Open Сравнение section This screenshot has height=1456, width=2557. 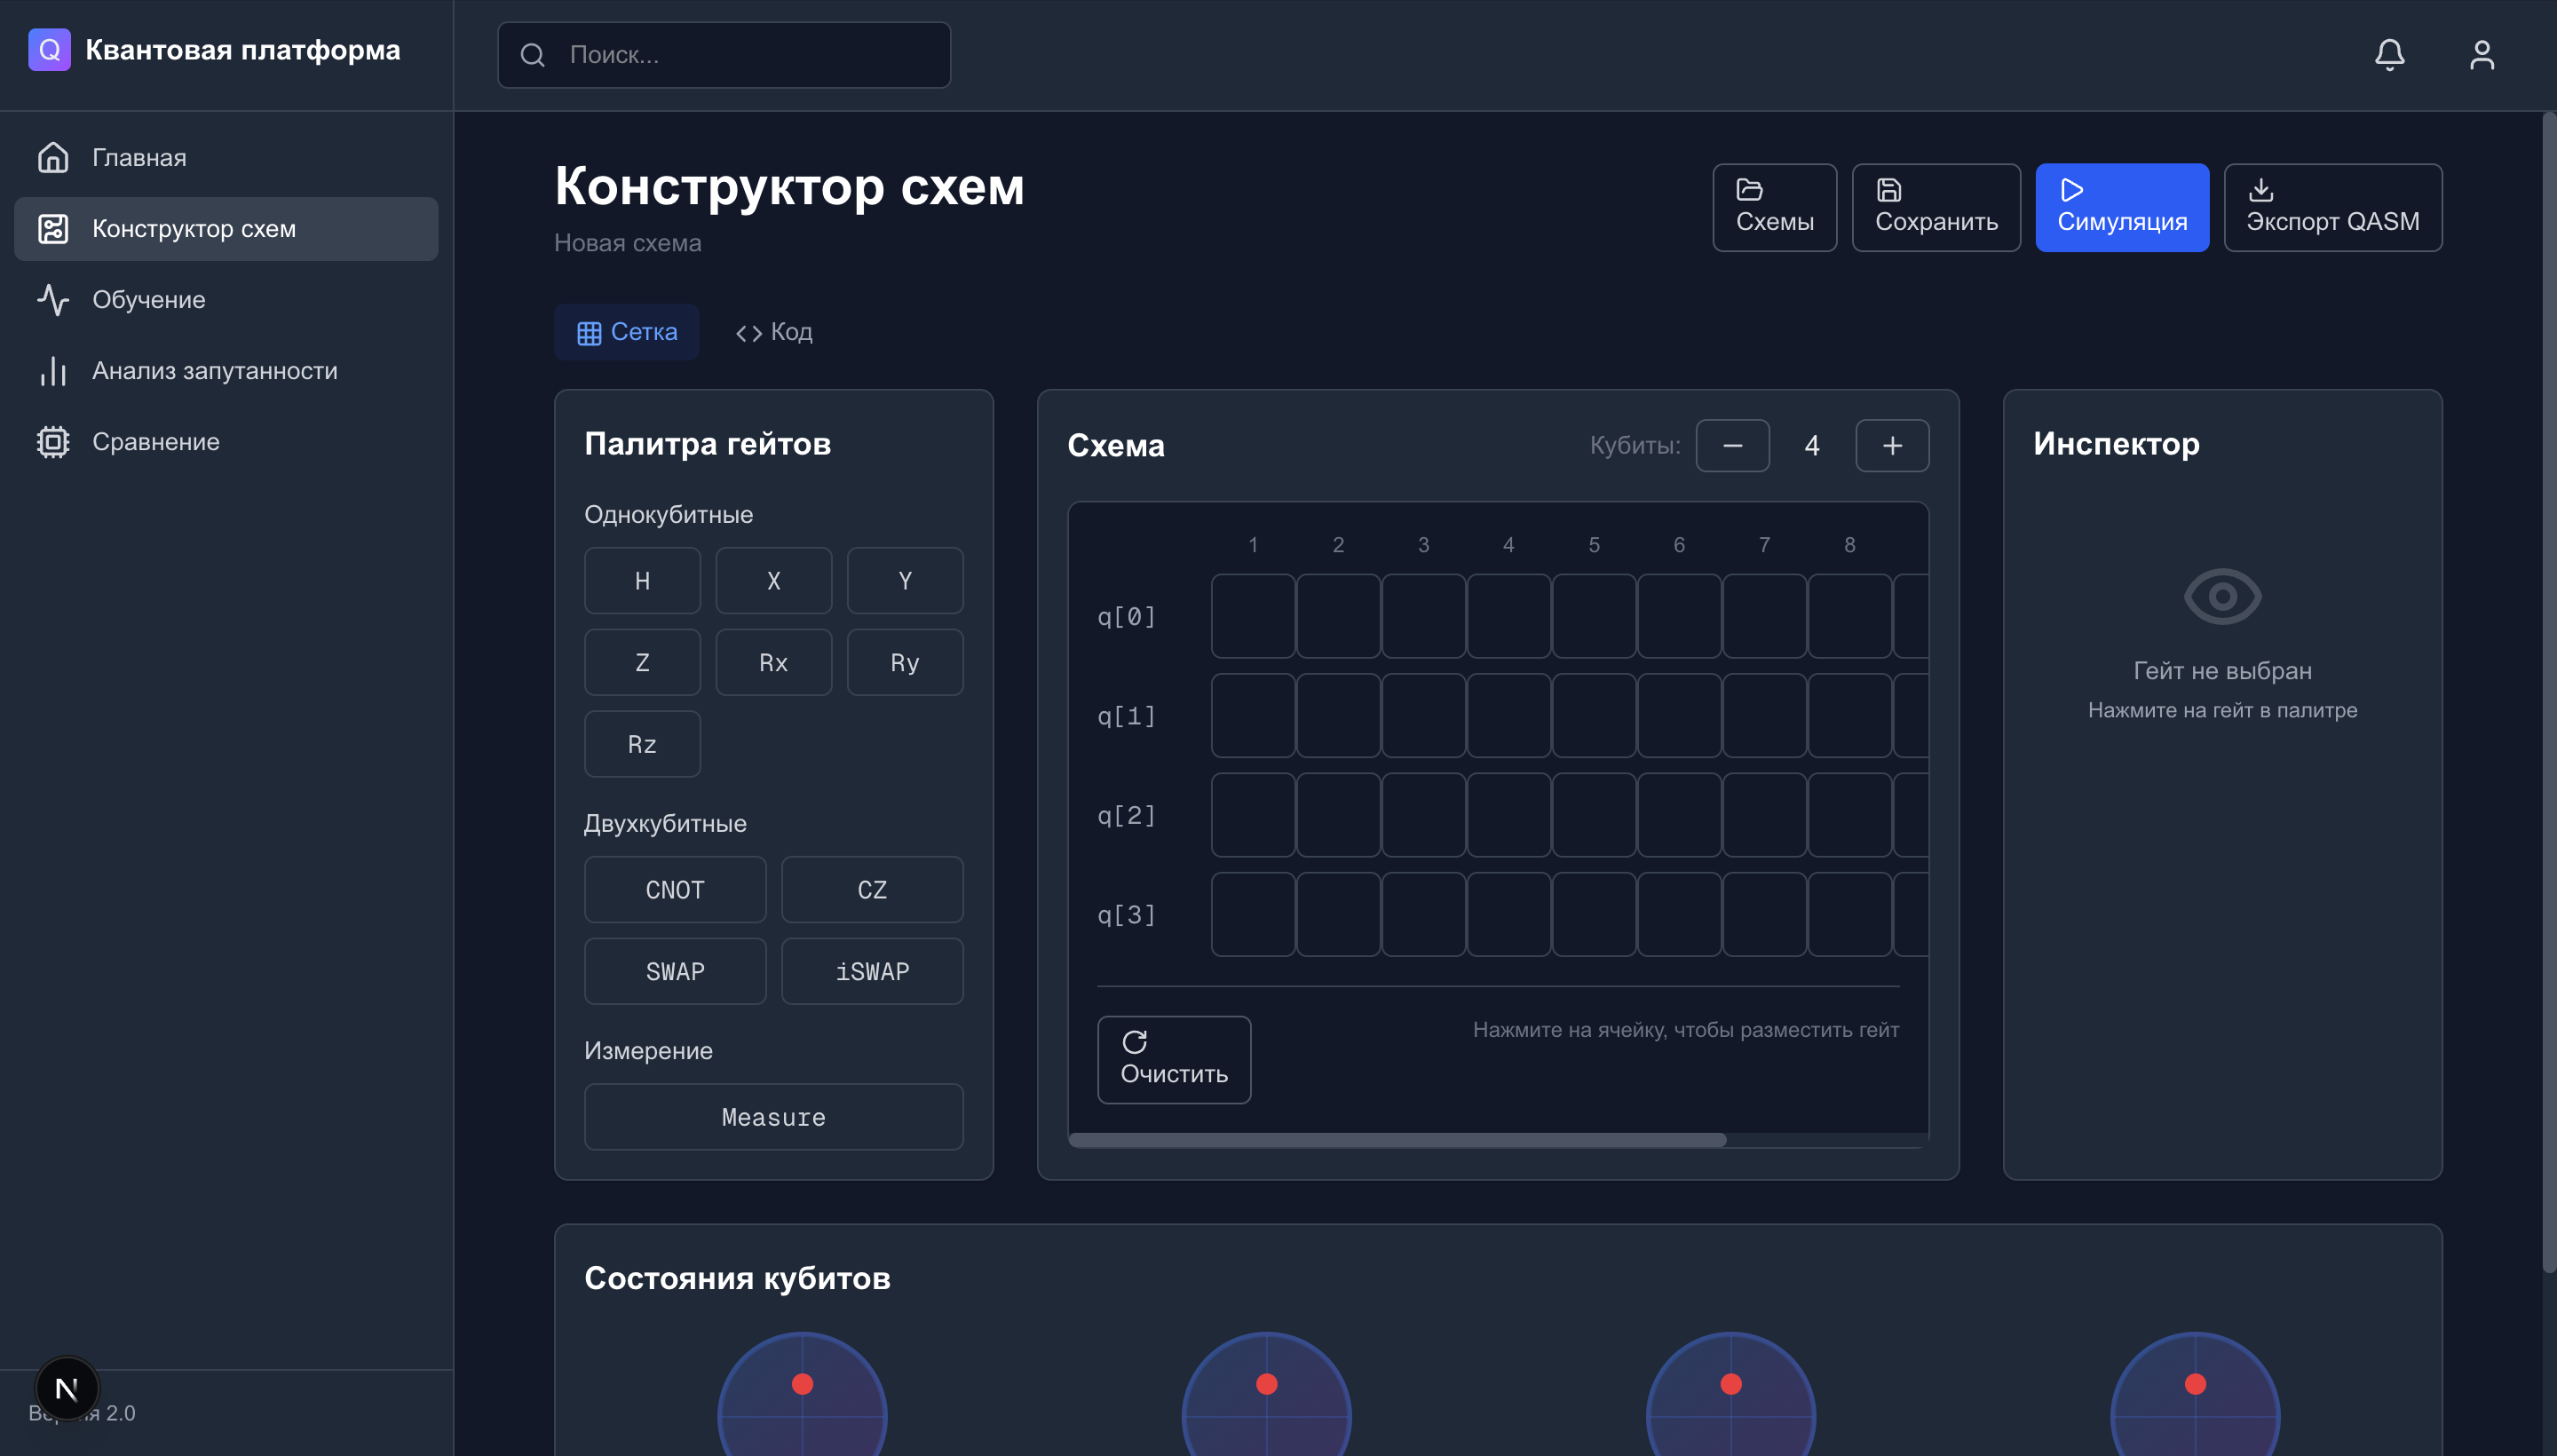(x=226, y=441)
